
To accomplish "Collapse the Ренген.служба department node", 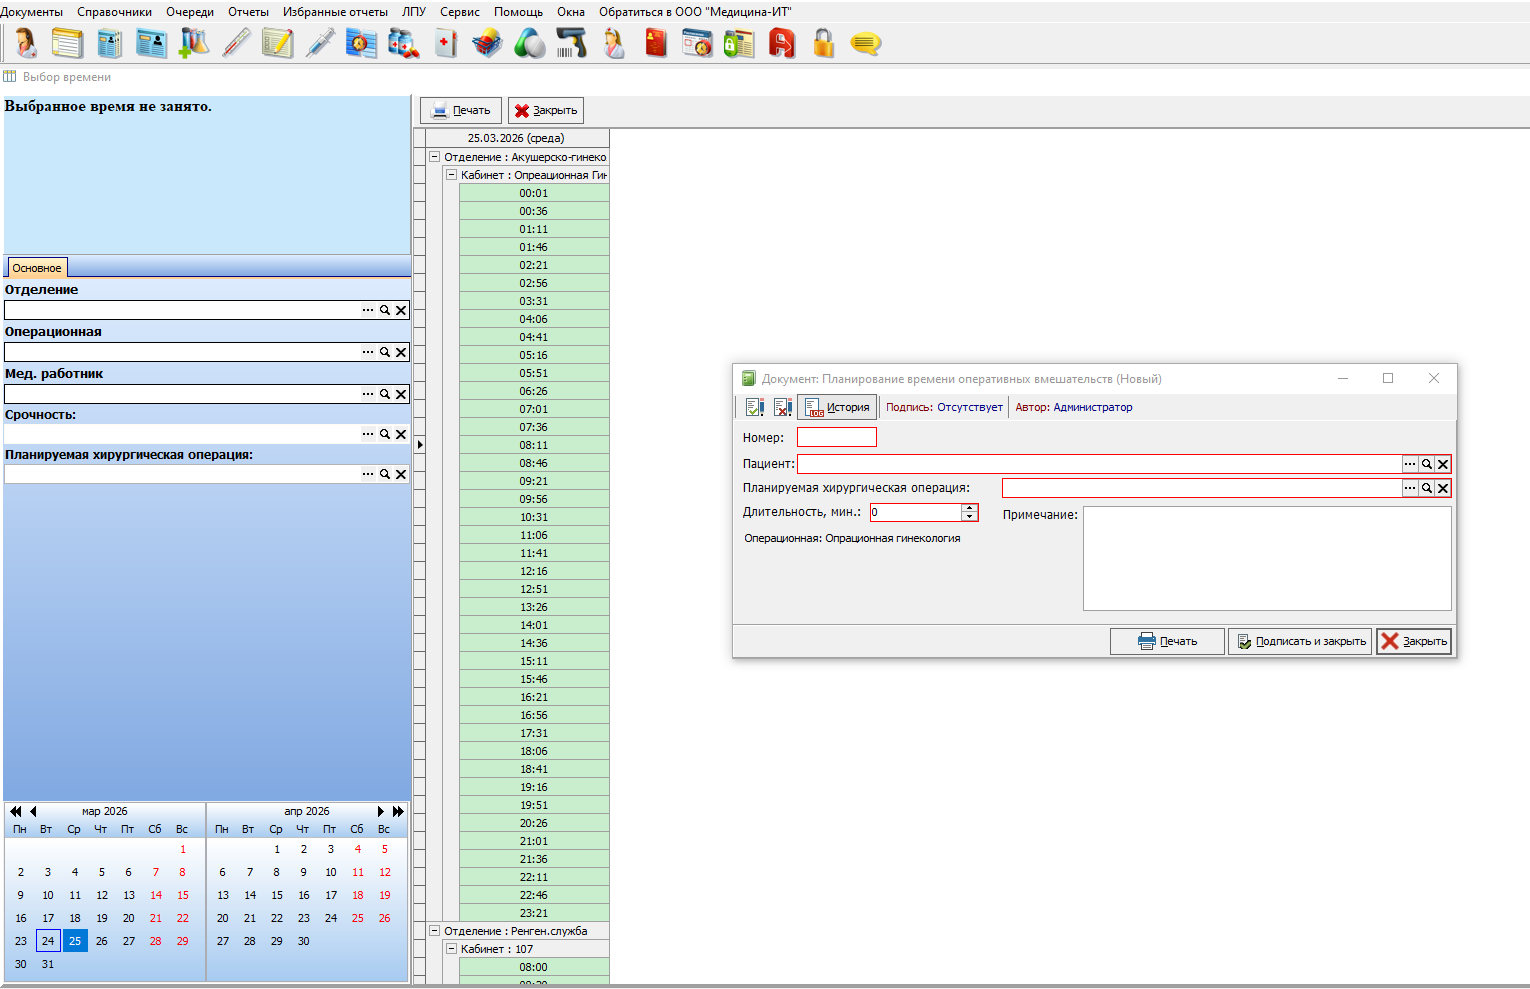I will click(x=435, y=931).
